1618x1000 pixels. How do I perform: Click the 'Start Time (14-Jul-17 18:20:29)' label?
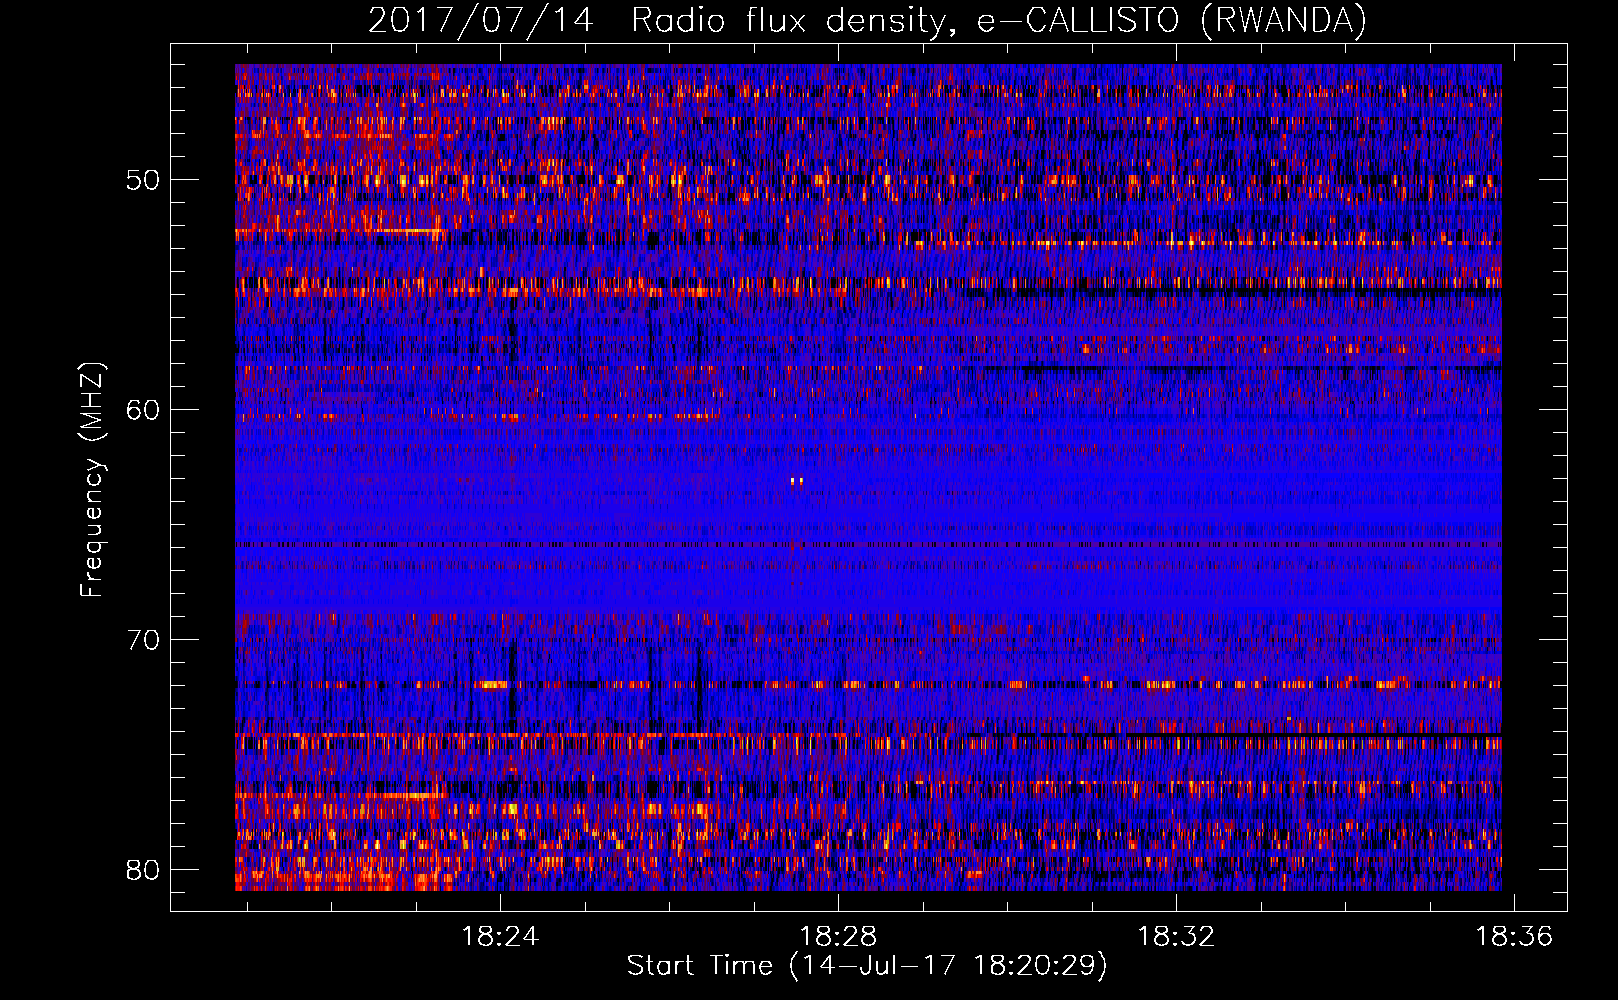pyautogui.click(x=867, y=966)
